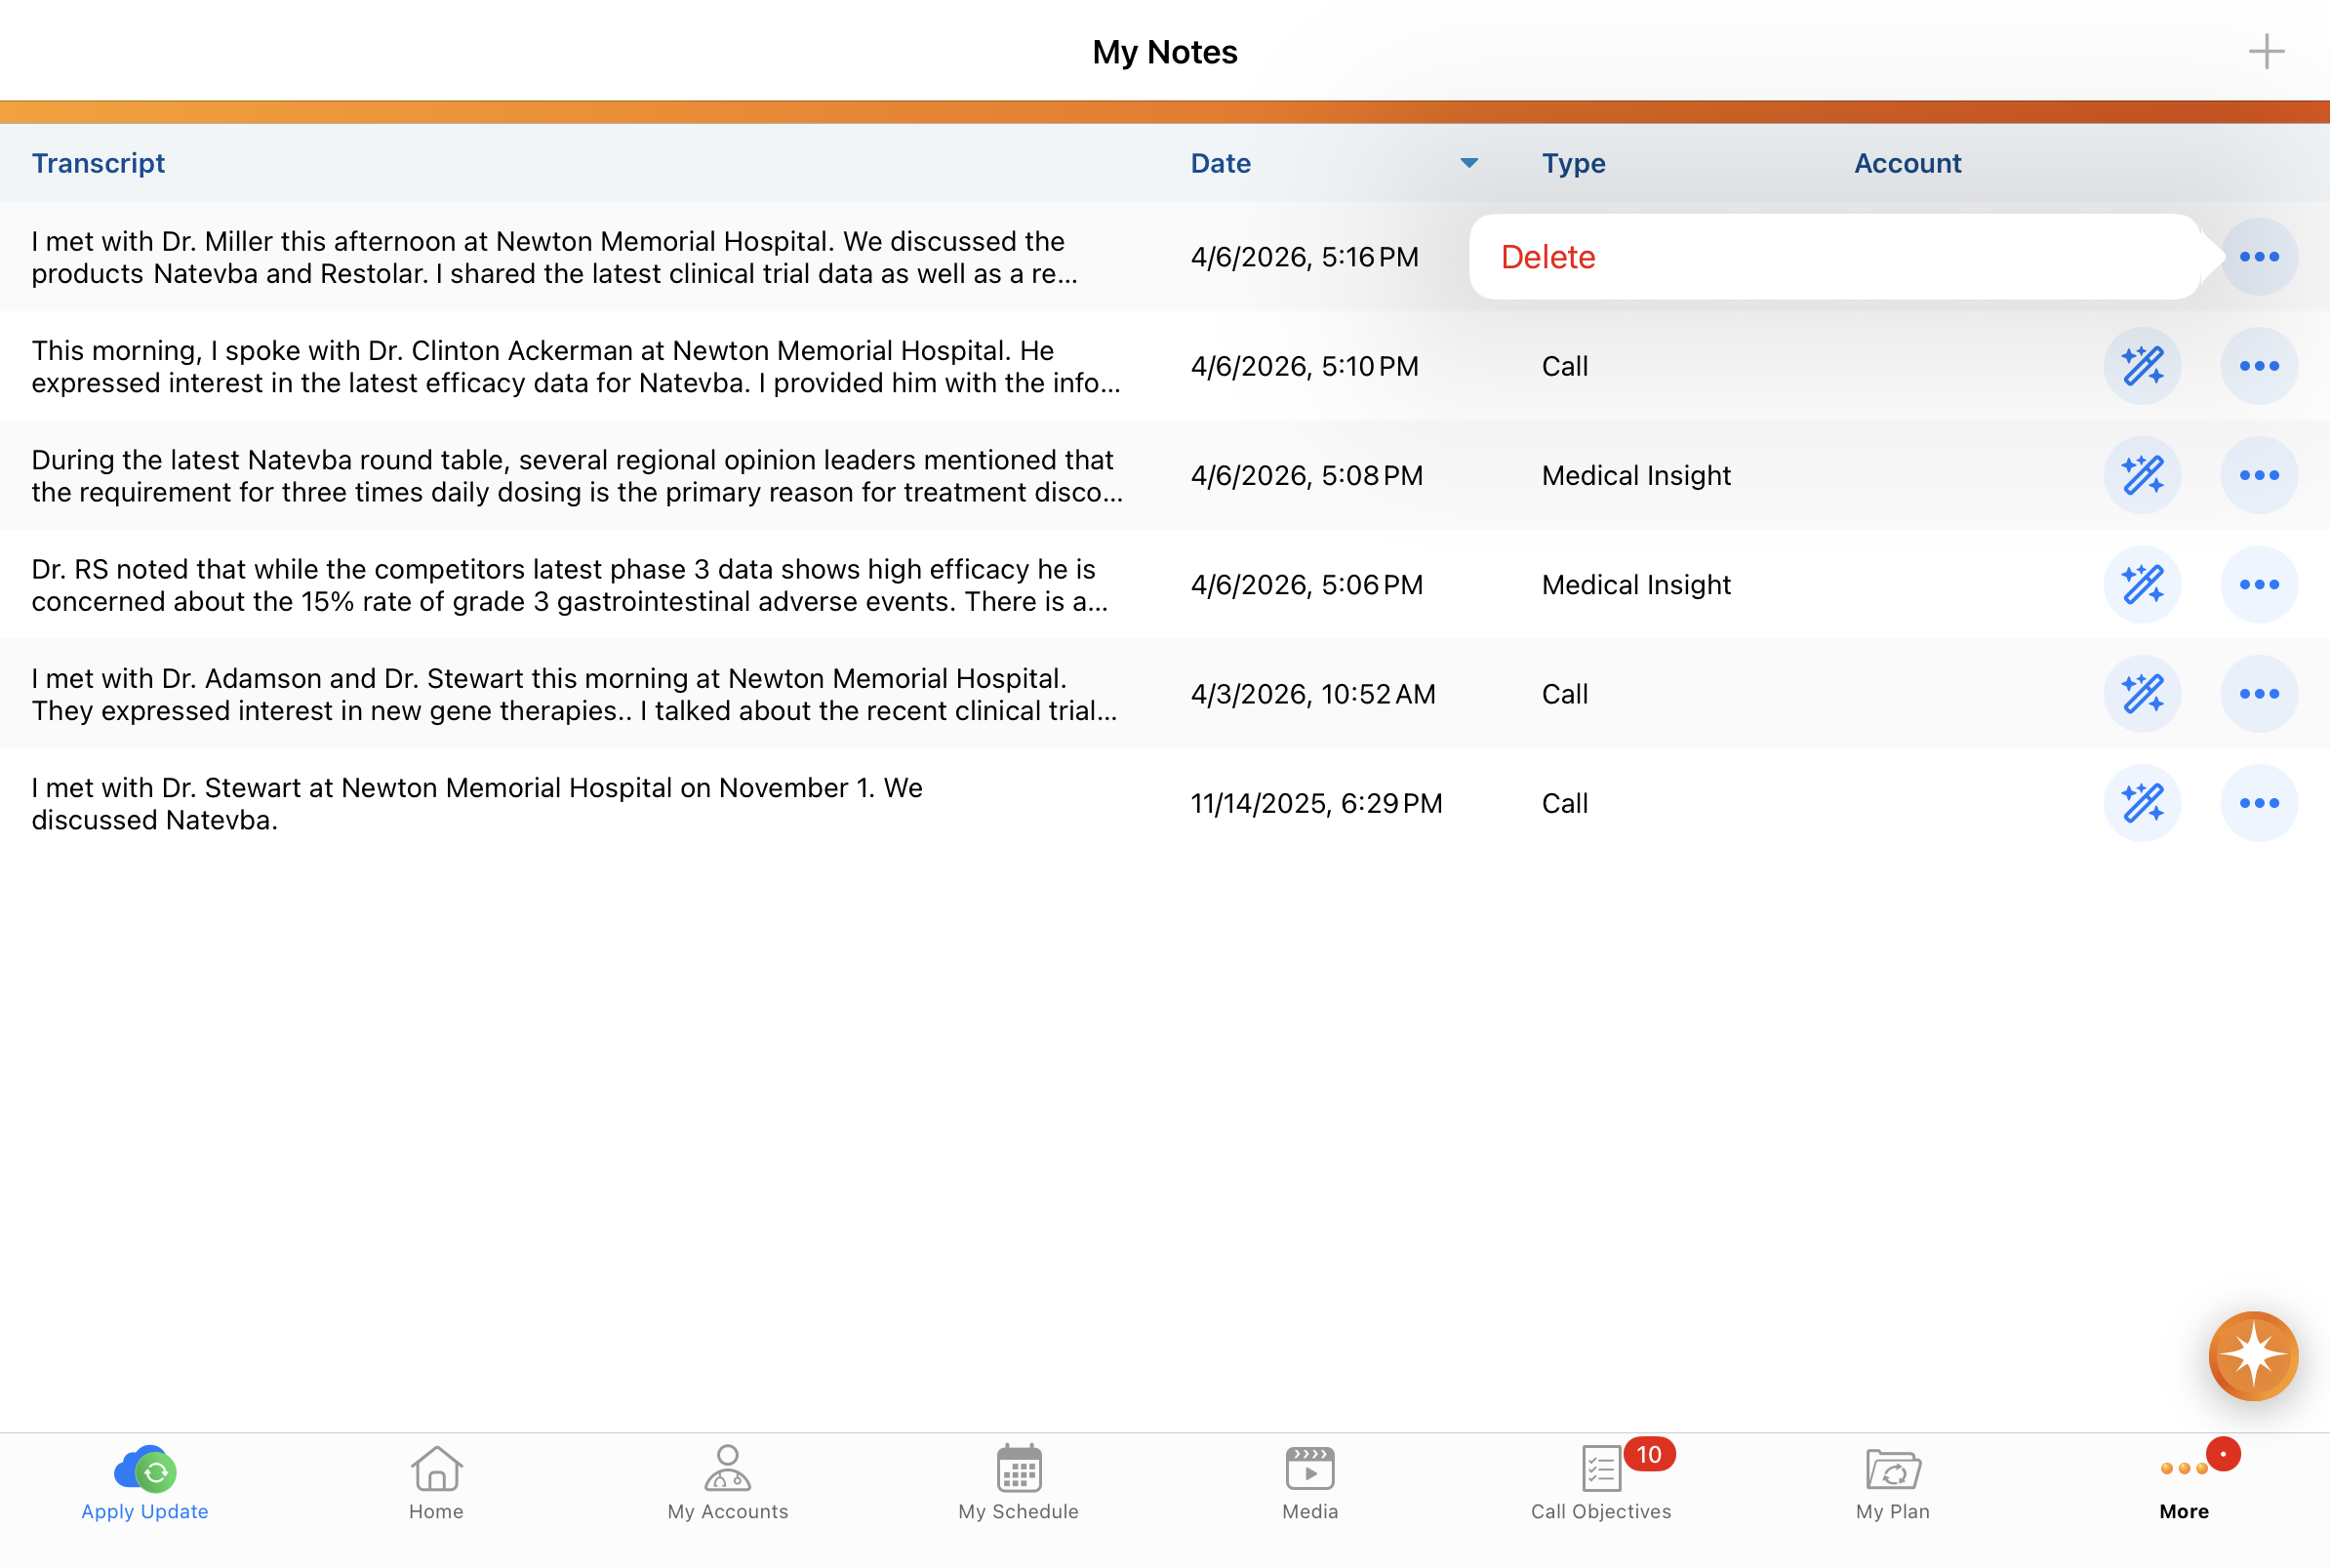Tap the Apply Update cloud icon
The image size is (2330, 1568).
pyautogui.click(x=145, y=1469)
